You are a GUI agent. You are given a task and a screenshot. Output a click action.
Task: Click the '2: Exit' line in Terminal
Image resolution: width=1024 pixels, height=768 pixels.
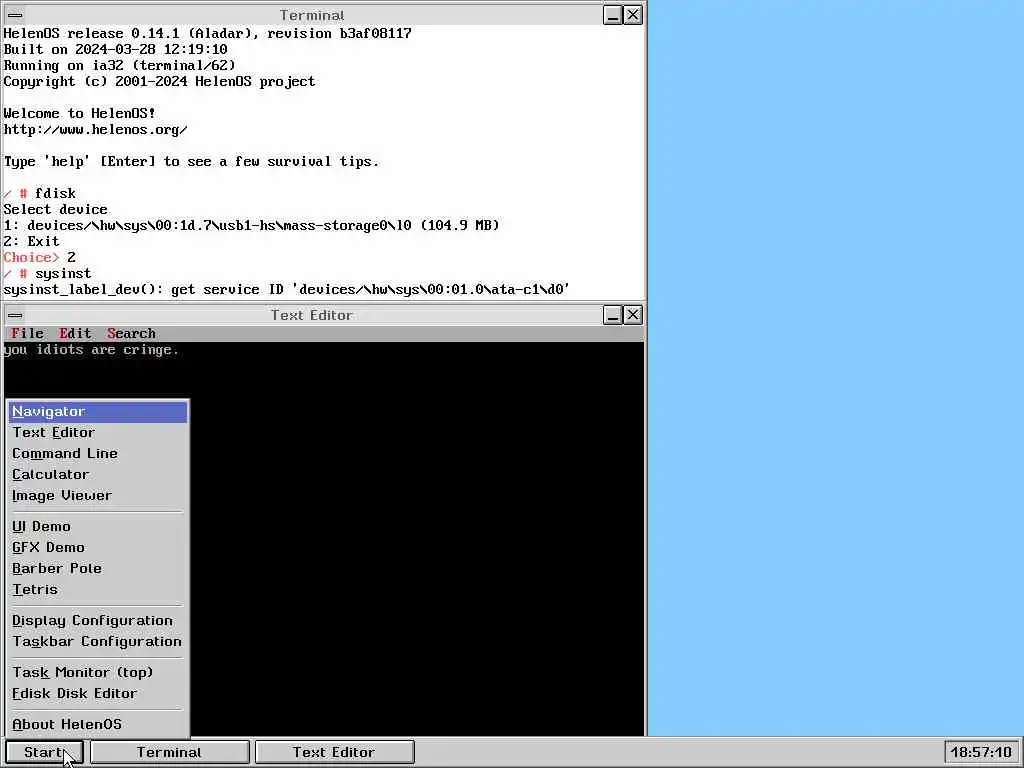[31, 242]
